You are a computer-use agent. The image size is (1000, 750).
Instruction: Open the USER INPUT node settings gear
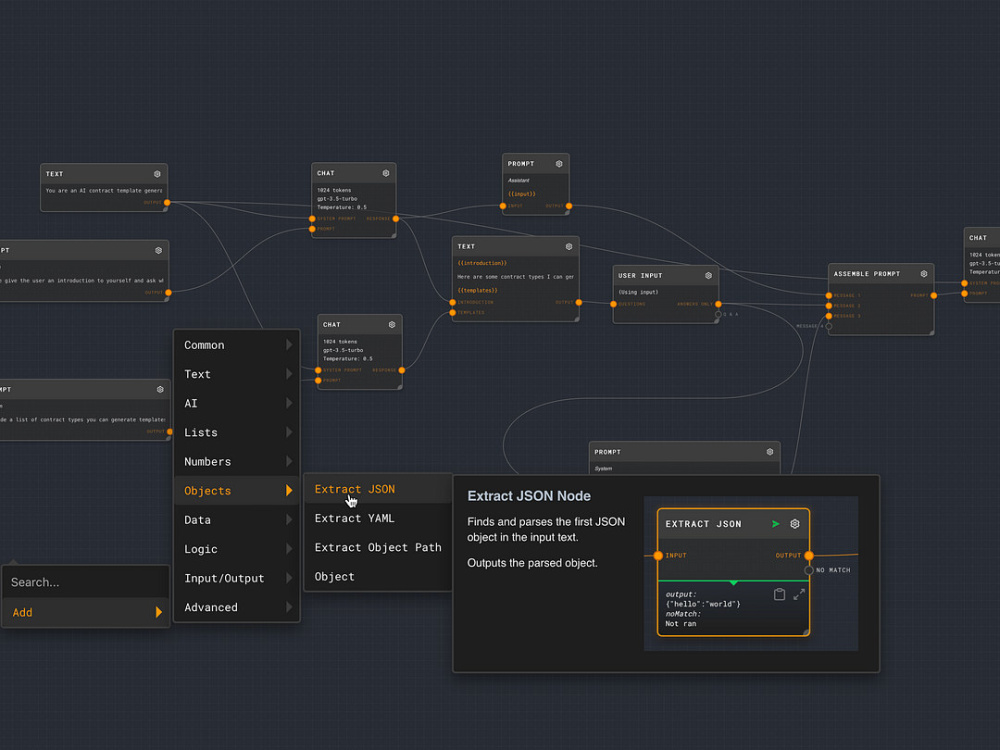click(709, 276)
